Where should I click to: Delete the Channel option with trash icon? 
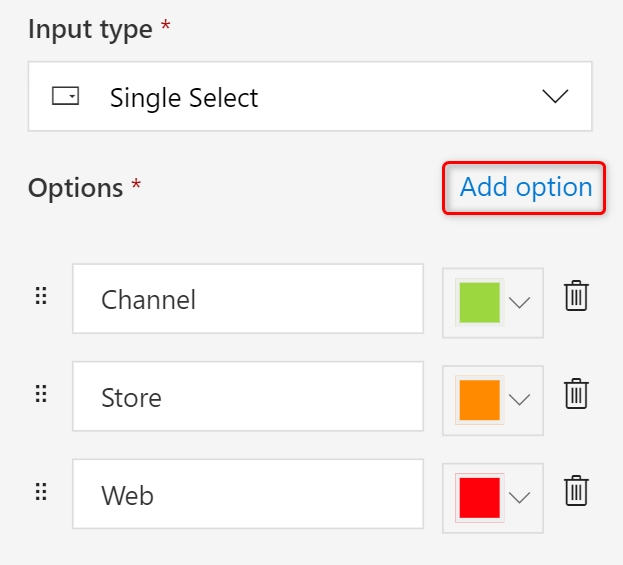pyautogui.click(x=576, y=297)
